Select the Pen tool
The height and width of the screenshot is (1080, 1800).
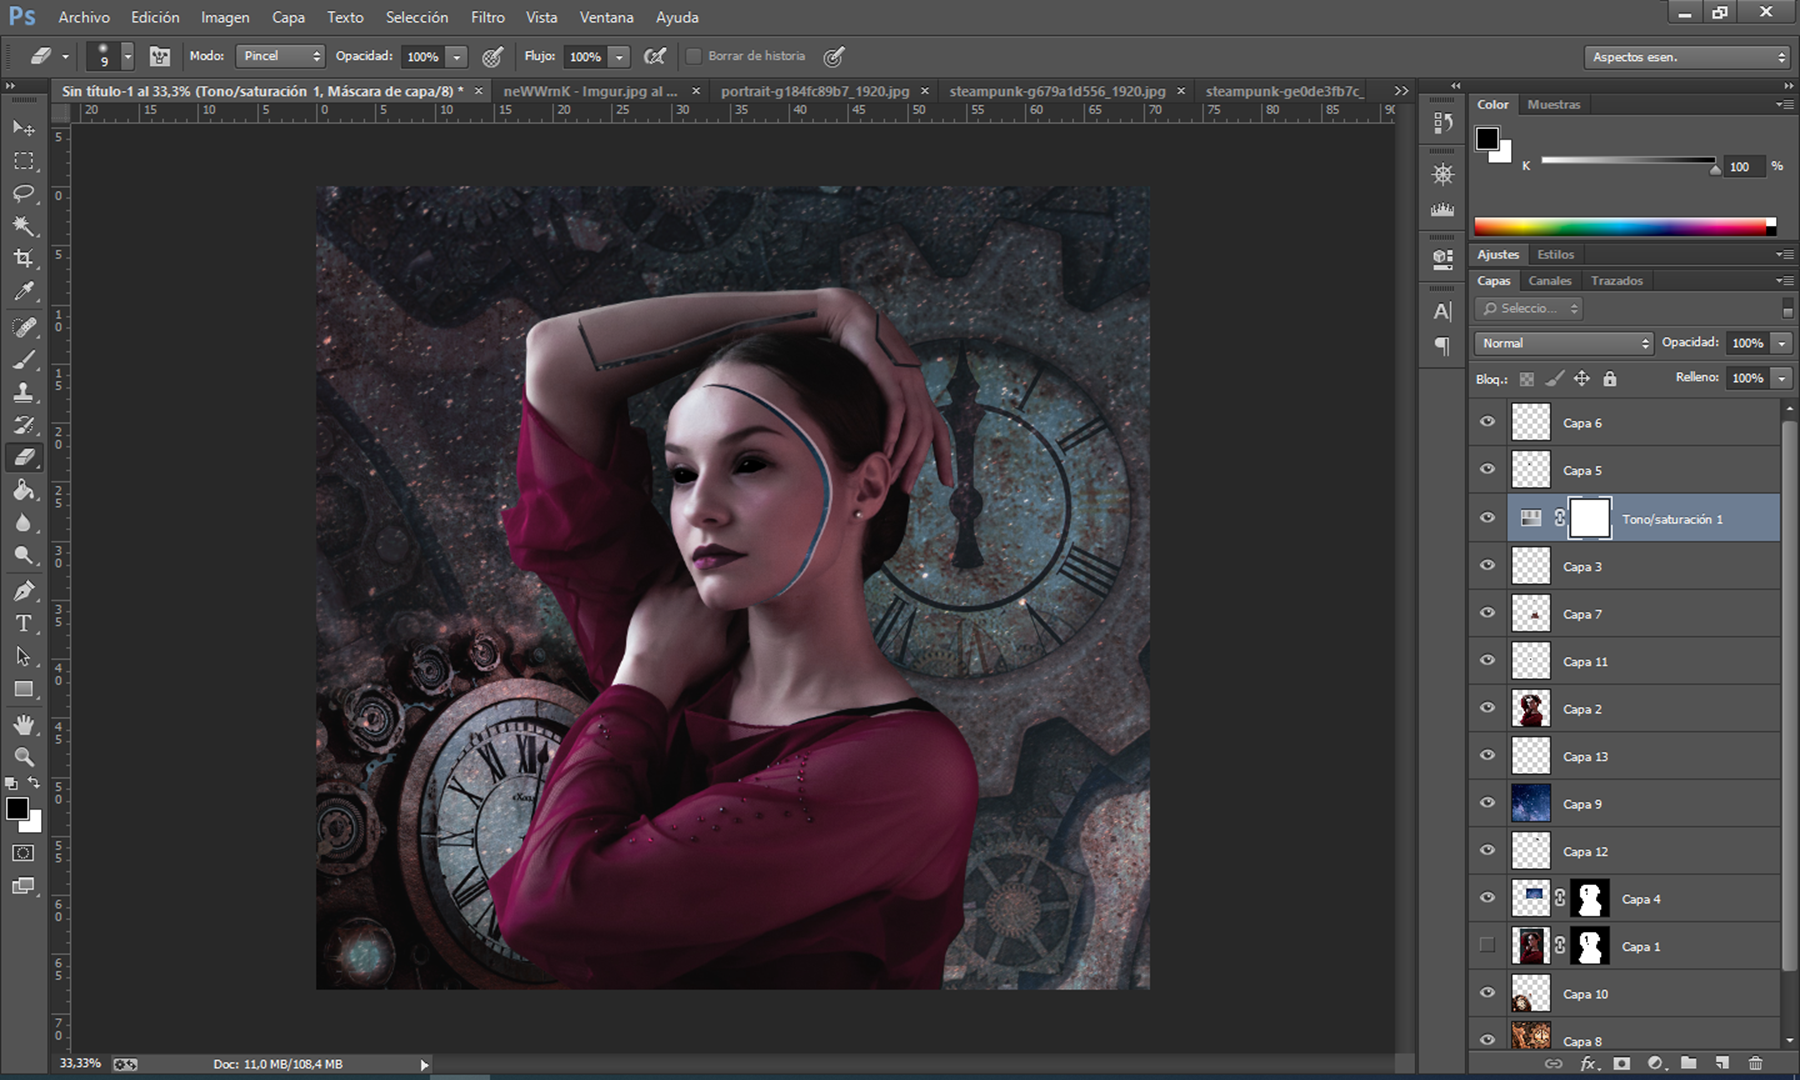[24, 591]
